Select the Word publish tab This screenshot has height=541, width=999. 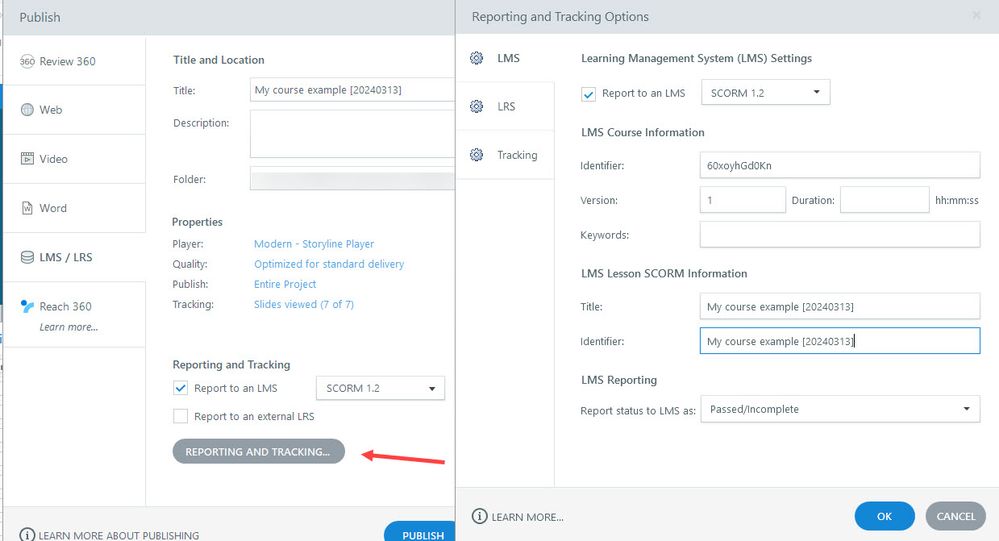(x=74, y=208)
